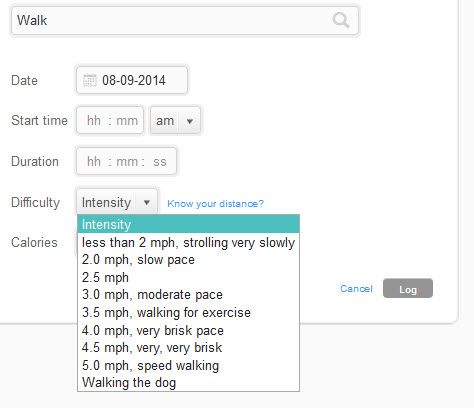Click the Start time hh:mm field
This screenshot has width=474, height=408.
click(110, 120)
